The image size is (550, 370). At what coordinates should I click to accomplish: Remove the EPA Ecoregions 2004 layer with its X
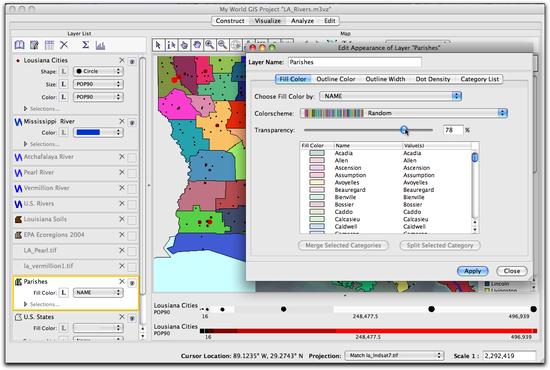click(122, 235)
